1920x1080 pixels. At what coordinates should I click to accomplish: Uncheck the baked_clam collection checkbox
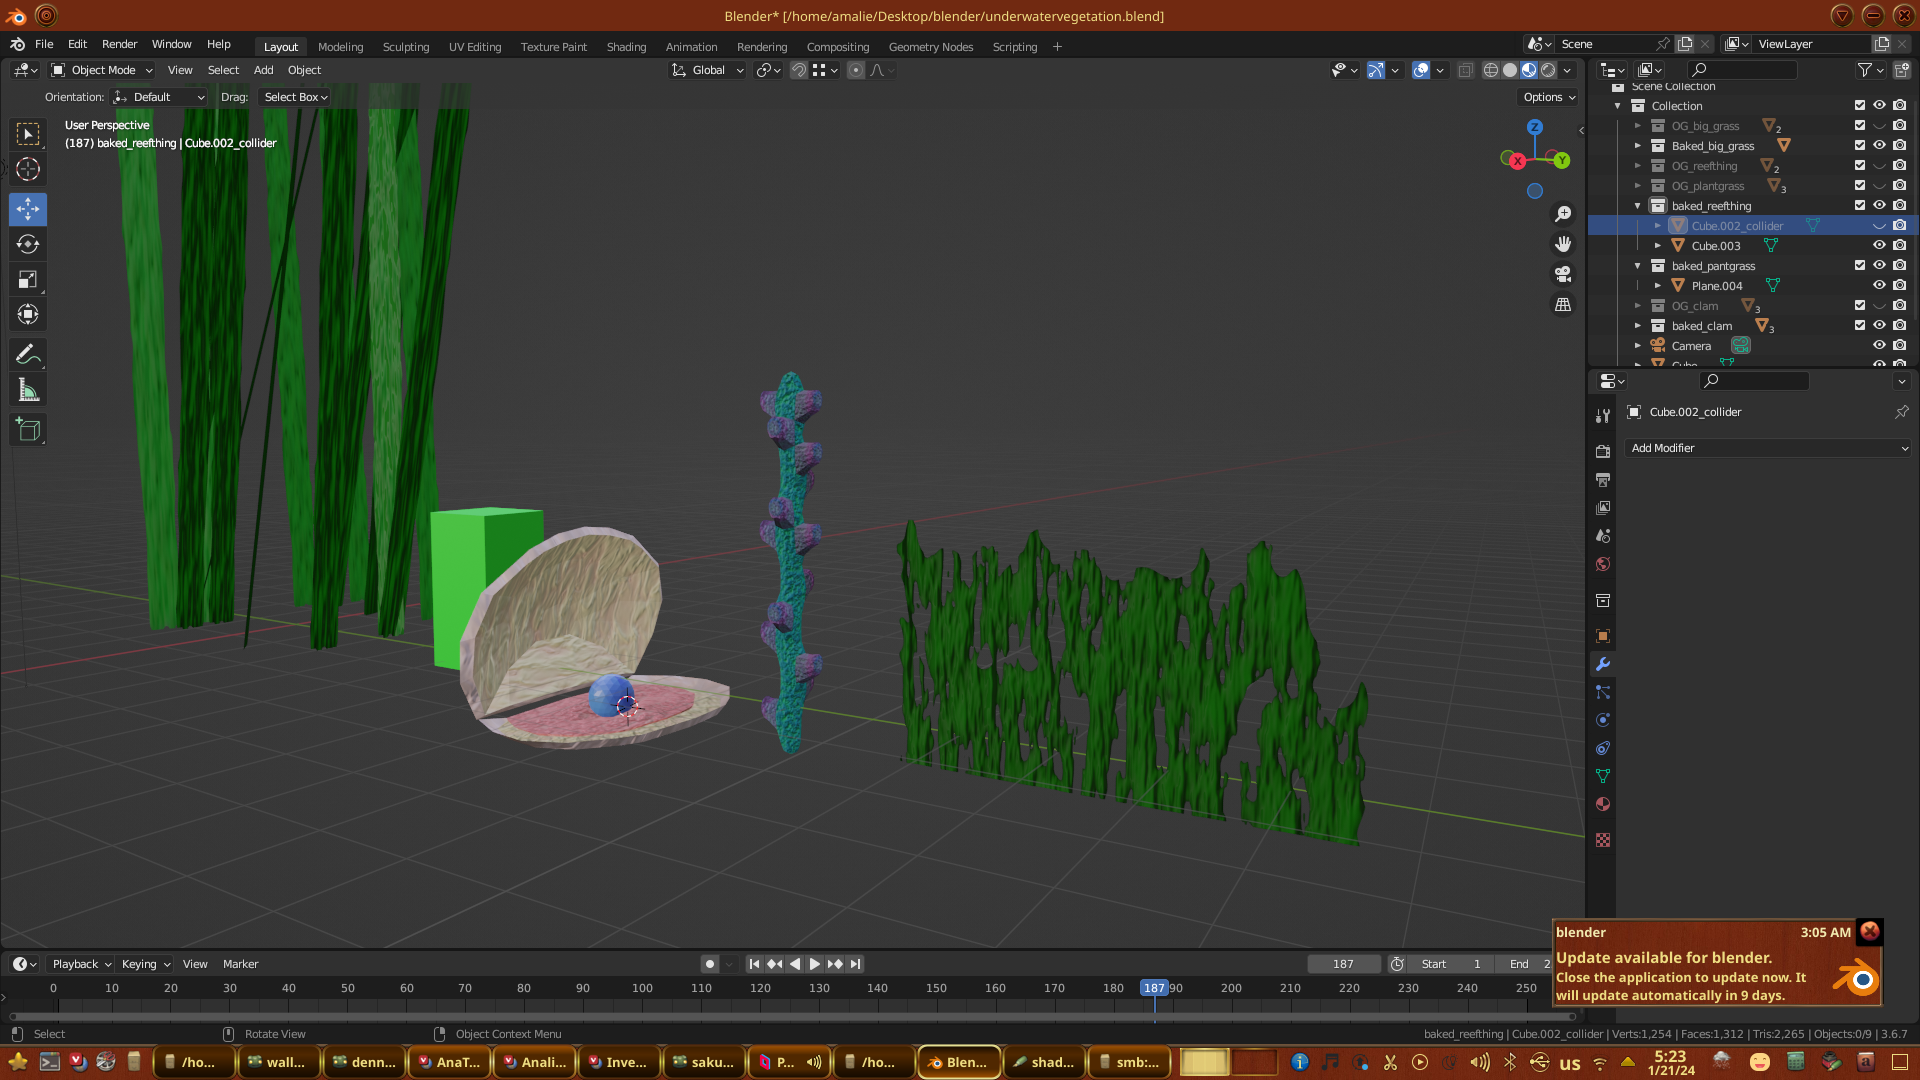1860,326
